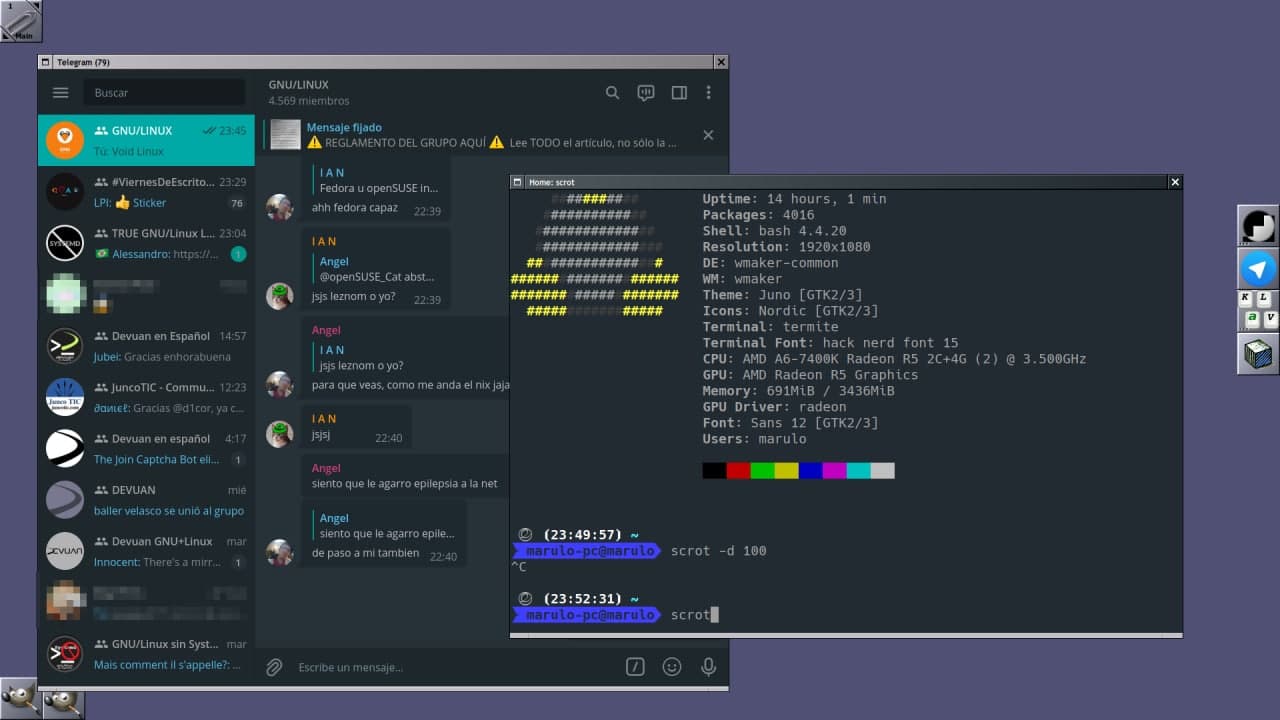
Task: Click the red color block in terminal
Action: click(x=738, y=471)
